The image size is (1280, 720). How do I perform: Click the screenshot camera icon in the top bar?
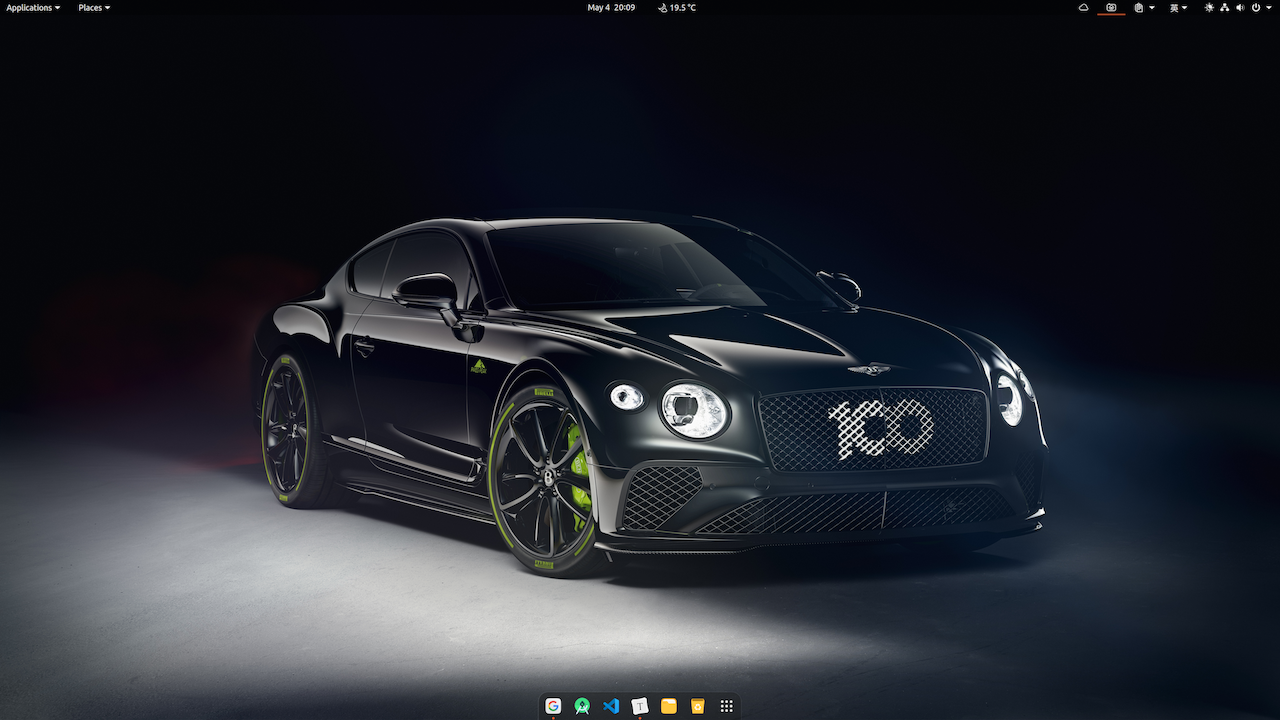[x=1111, y=7]
